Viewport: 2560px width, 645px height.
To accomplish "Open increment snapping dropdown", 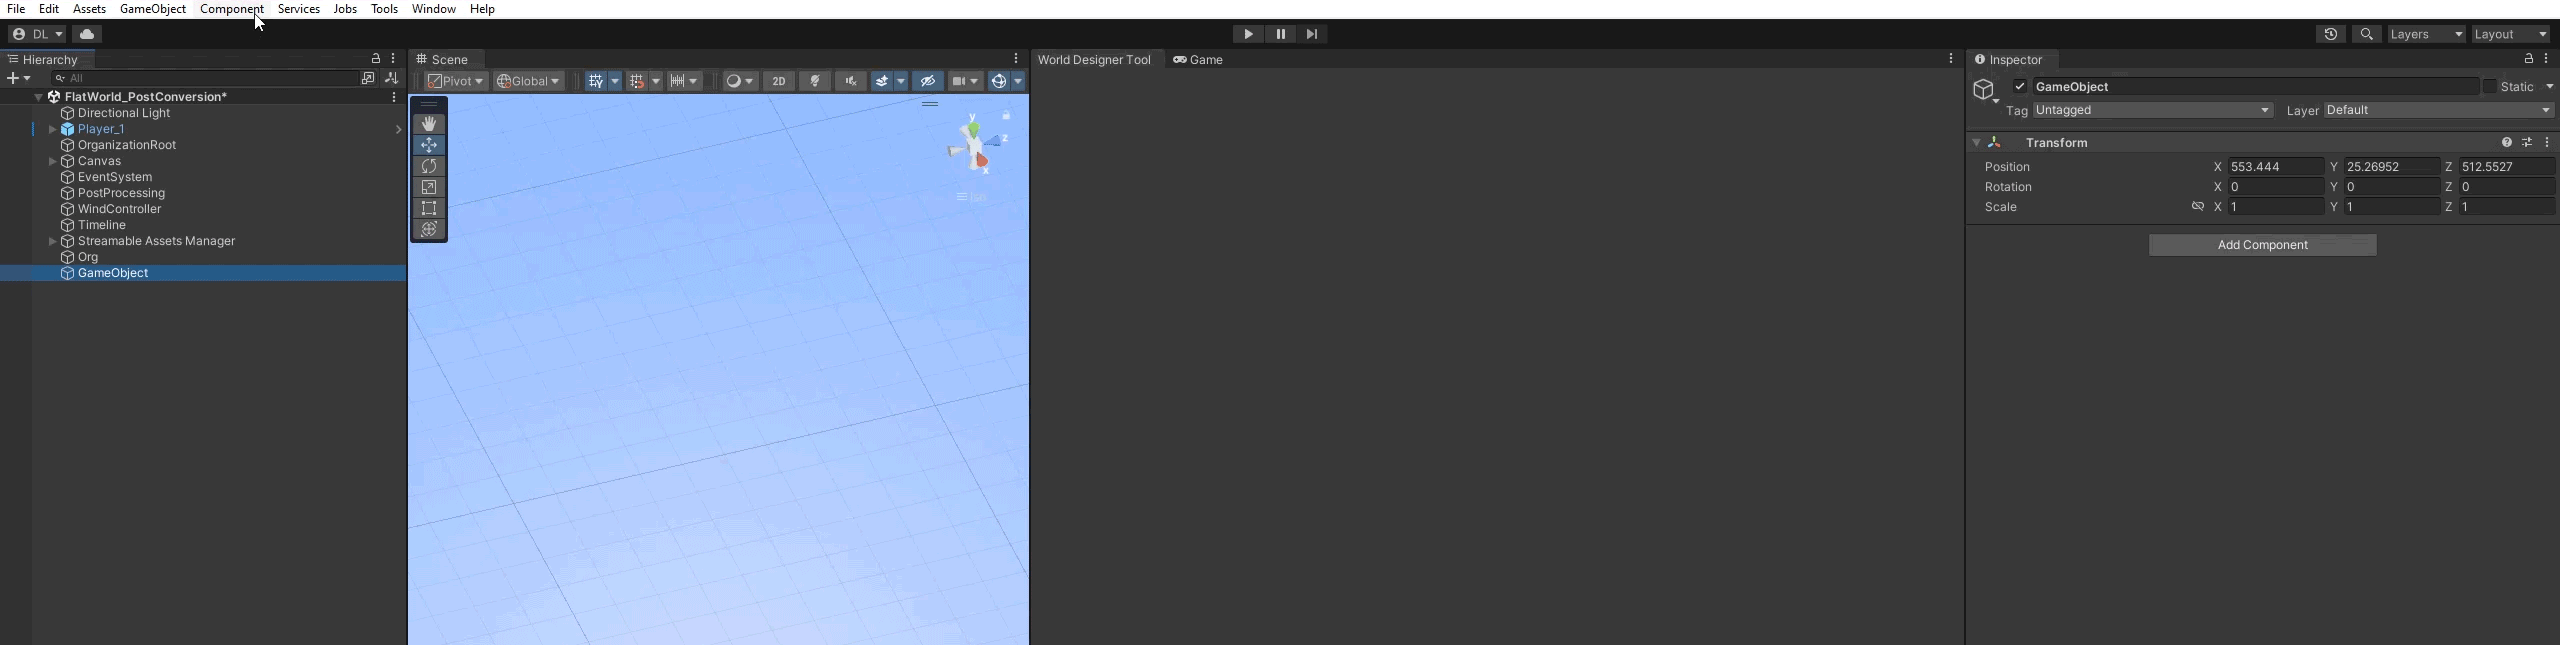I will [x=685, y=81].
